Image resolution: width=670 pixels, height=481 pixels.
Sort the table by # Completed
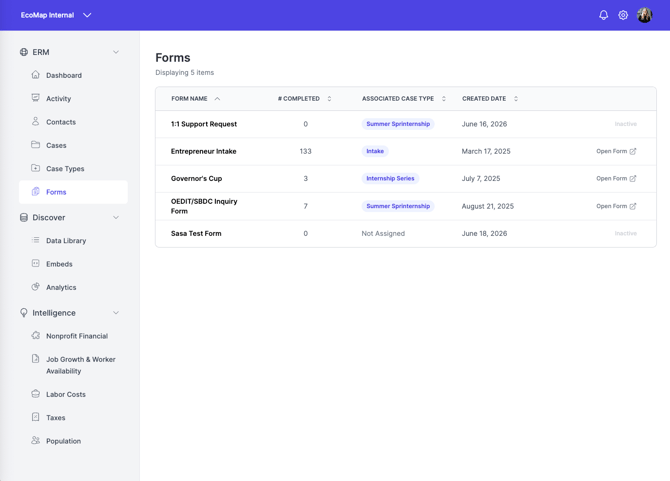329,99
